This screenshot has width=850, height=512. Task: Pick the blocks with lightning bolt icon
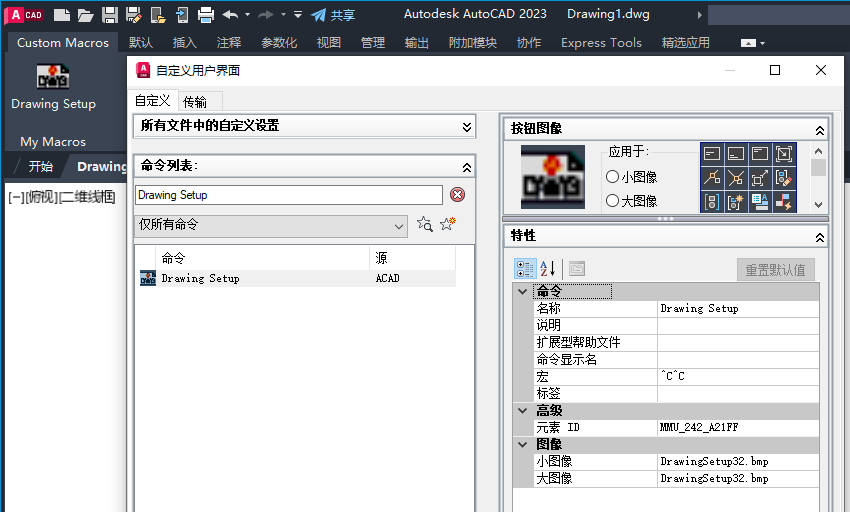[x=783, y=202]
